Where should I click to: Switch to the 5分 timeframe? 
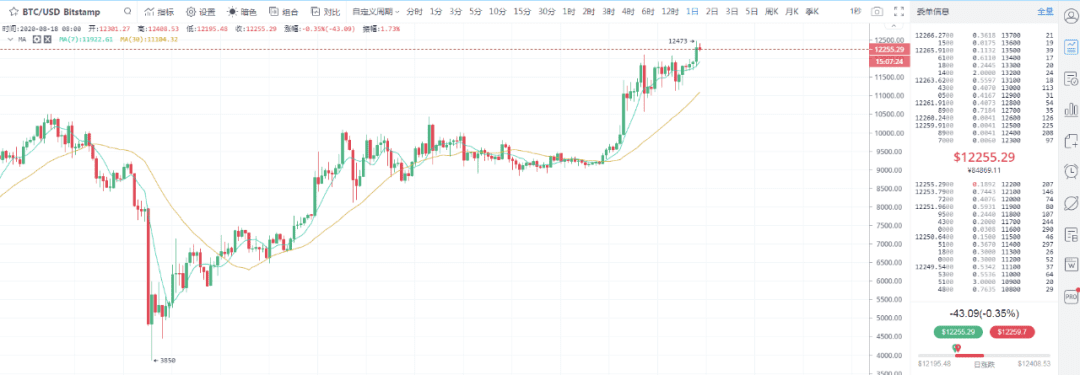[x=476, y=12]
